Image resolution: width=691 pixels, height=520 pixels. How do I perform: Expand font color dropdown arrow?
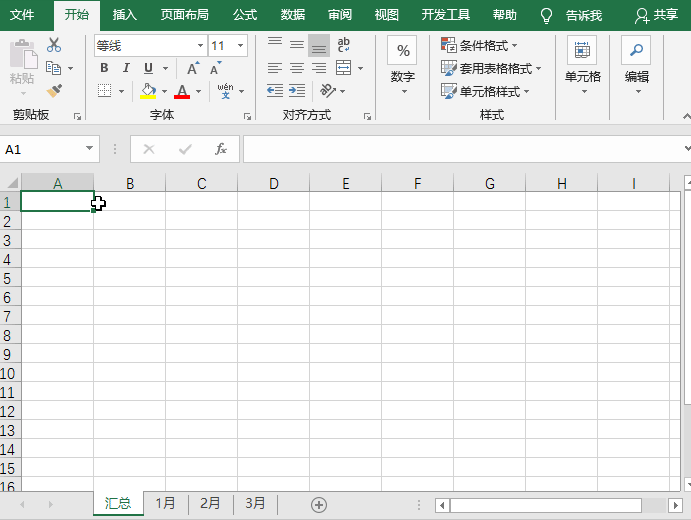198,91
